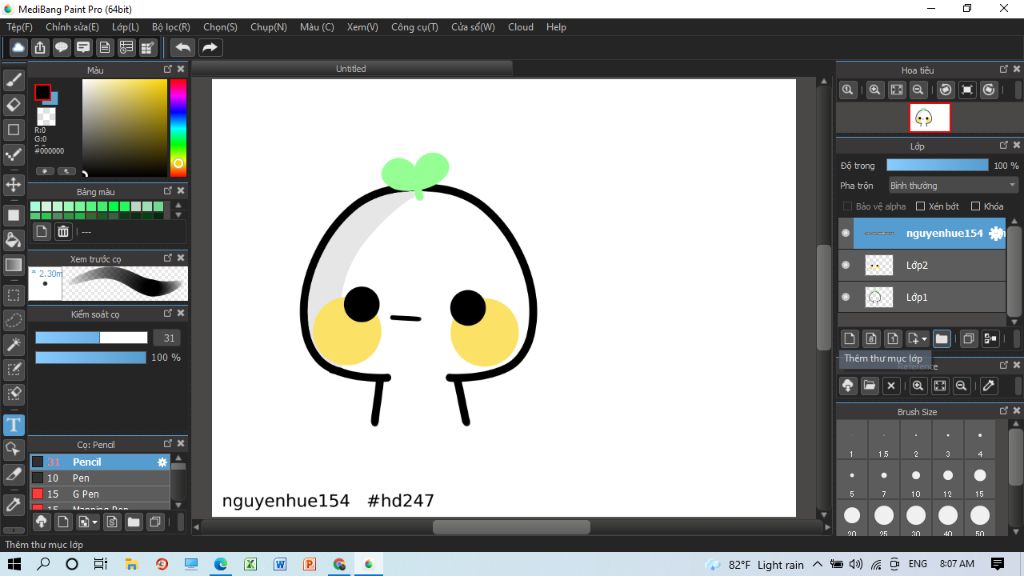Pick a hue on the rainbow hue bar
This screenshot has height=576, width=1024.
pos(178,127)
